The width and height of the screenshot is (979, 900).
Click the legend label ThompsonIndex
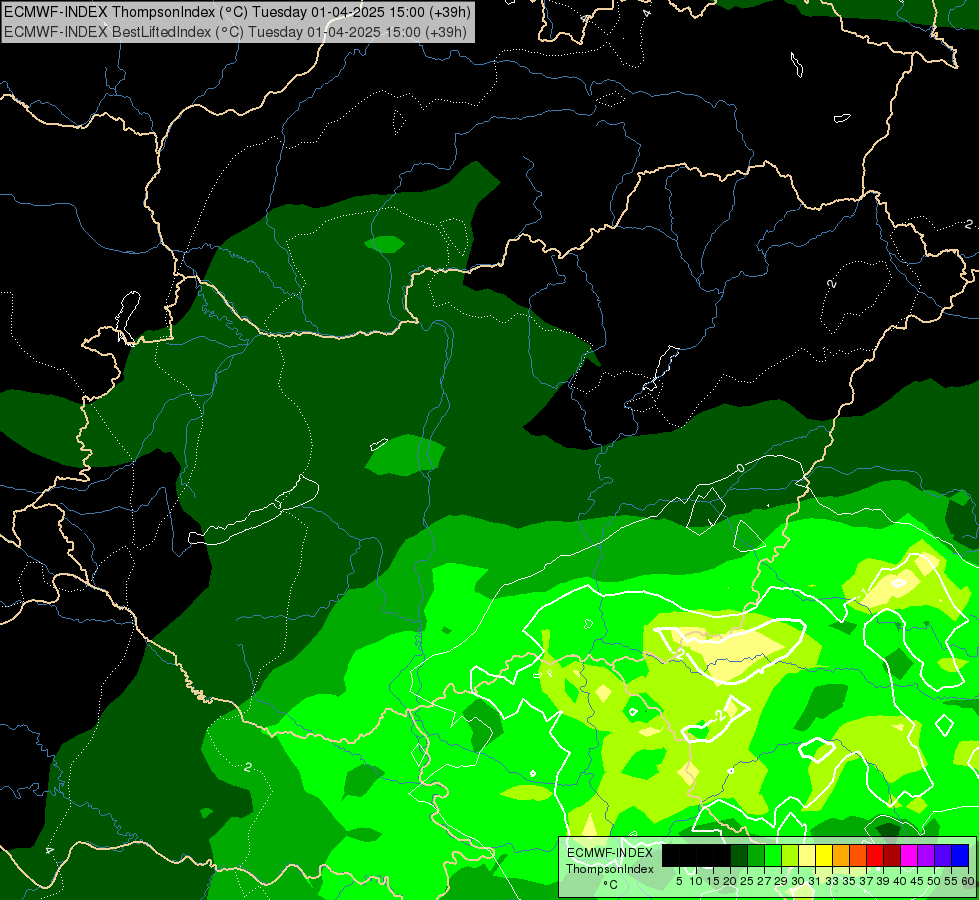610,869
